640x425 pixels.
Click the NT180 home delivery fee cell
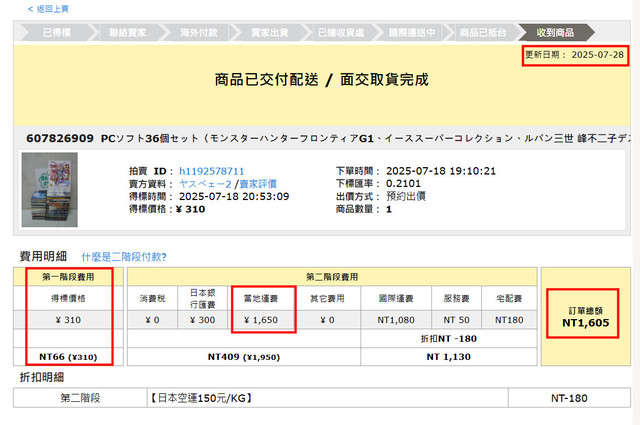[x=509, y=320]
